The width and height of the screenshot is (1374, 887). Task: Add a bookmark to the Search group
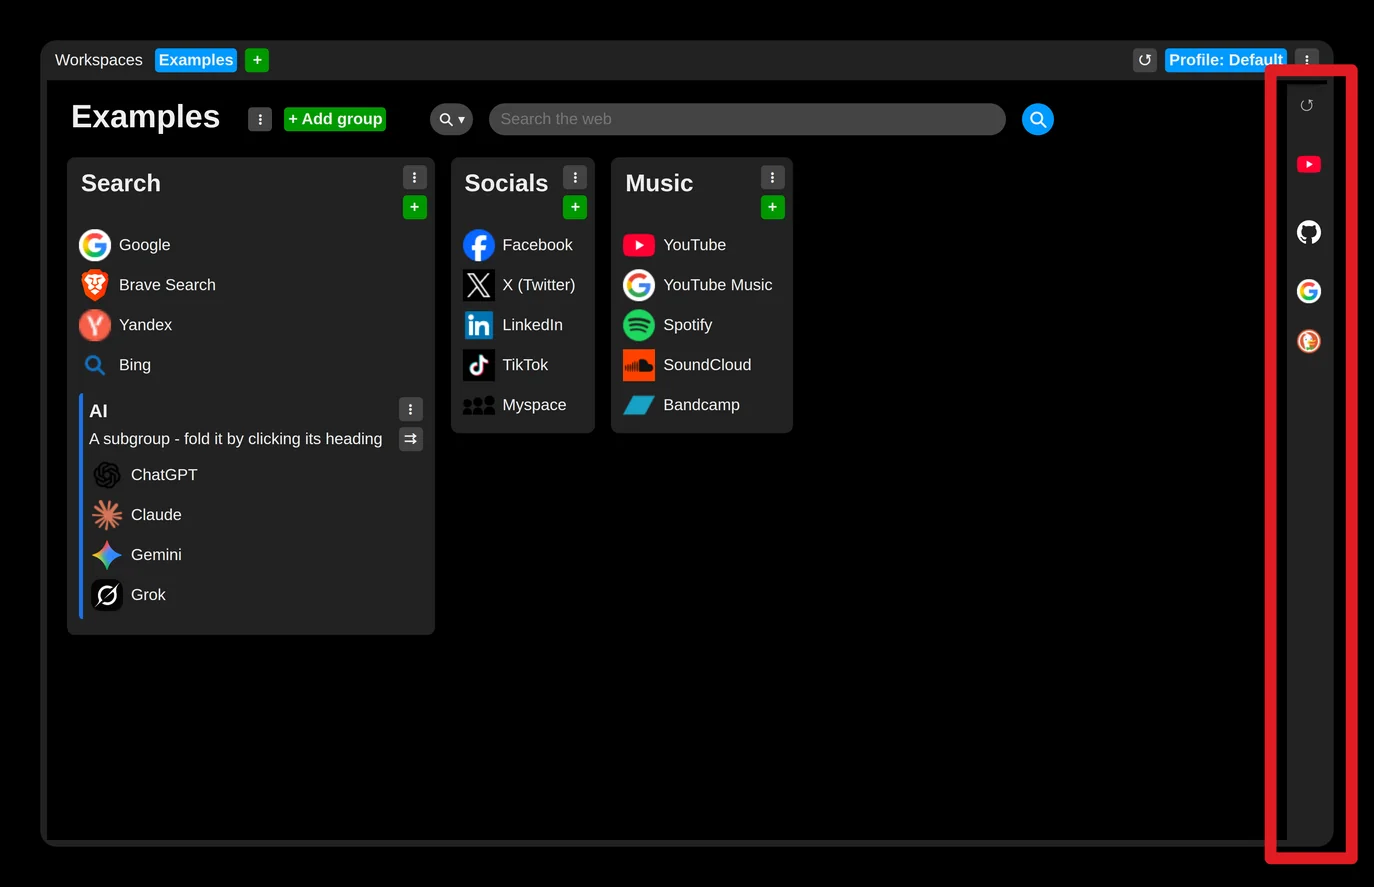tap(415, 207)
